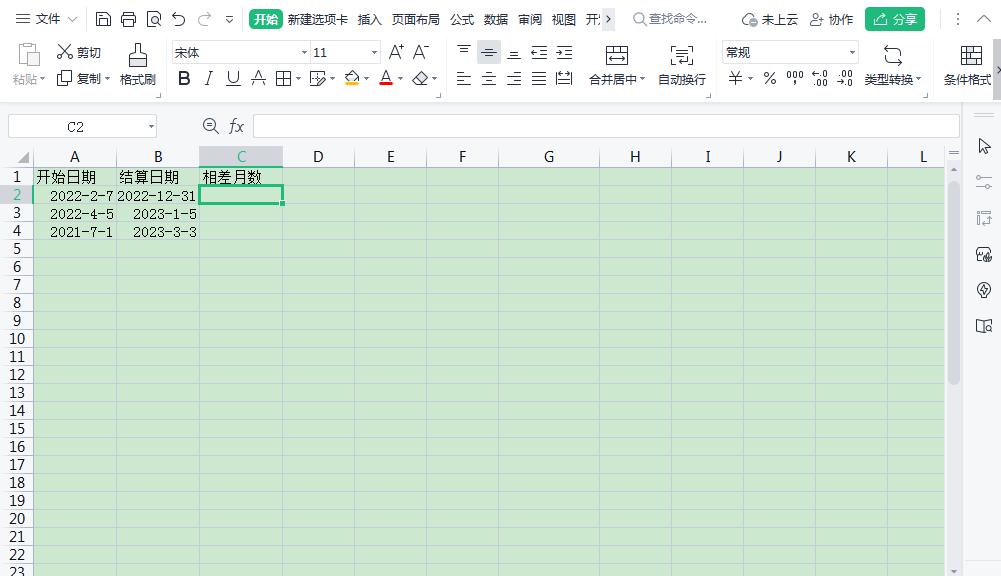The image size is (1001, 576).
Task: Click the 分享 (Share) button
Action: coord(894,19)
